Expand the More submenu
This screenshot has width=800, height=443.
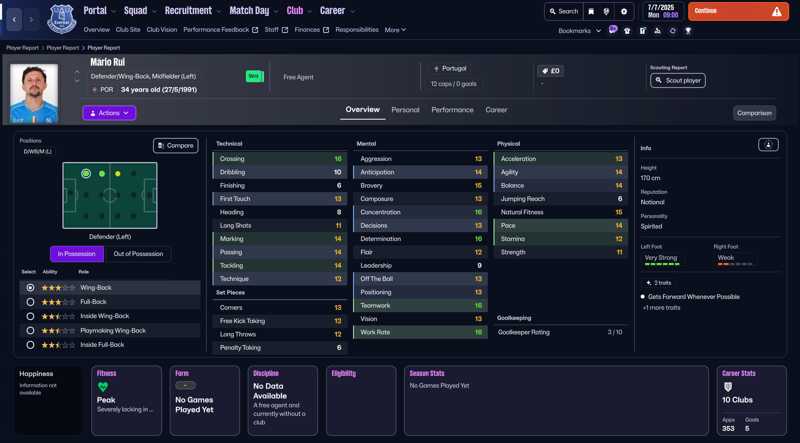tap(395, 30)
